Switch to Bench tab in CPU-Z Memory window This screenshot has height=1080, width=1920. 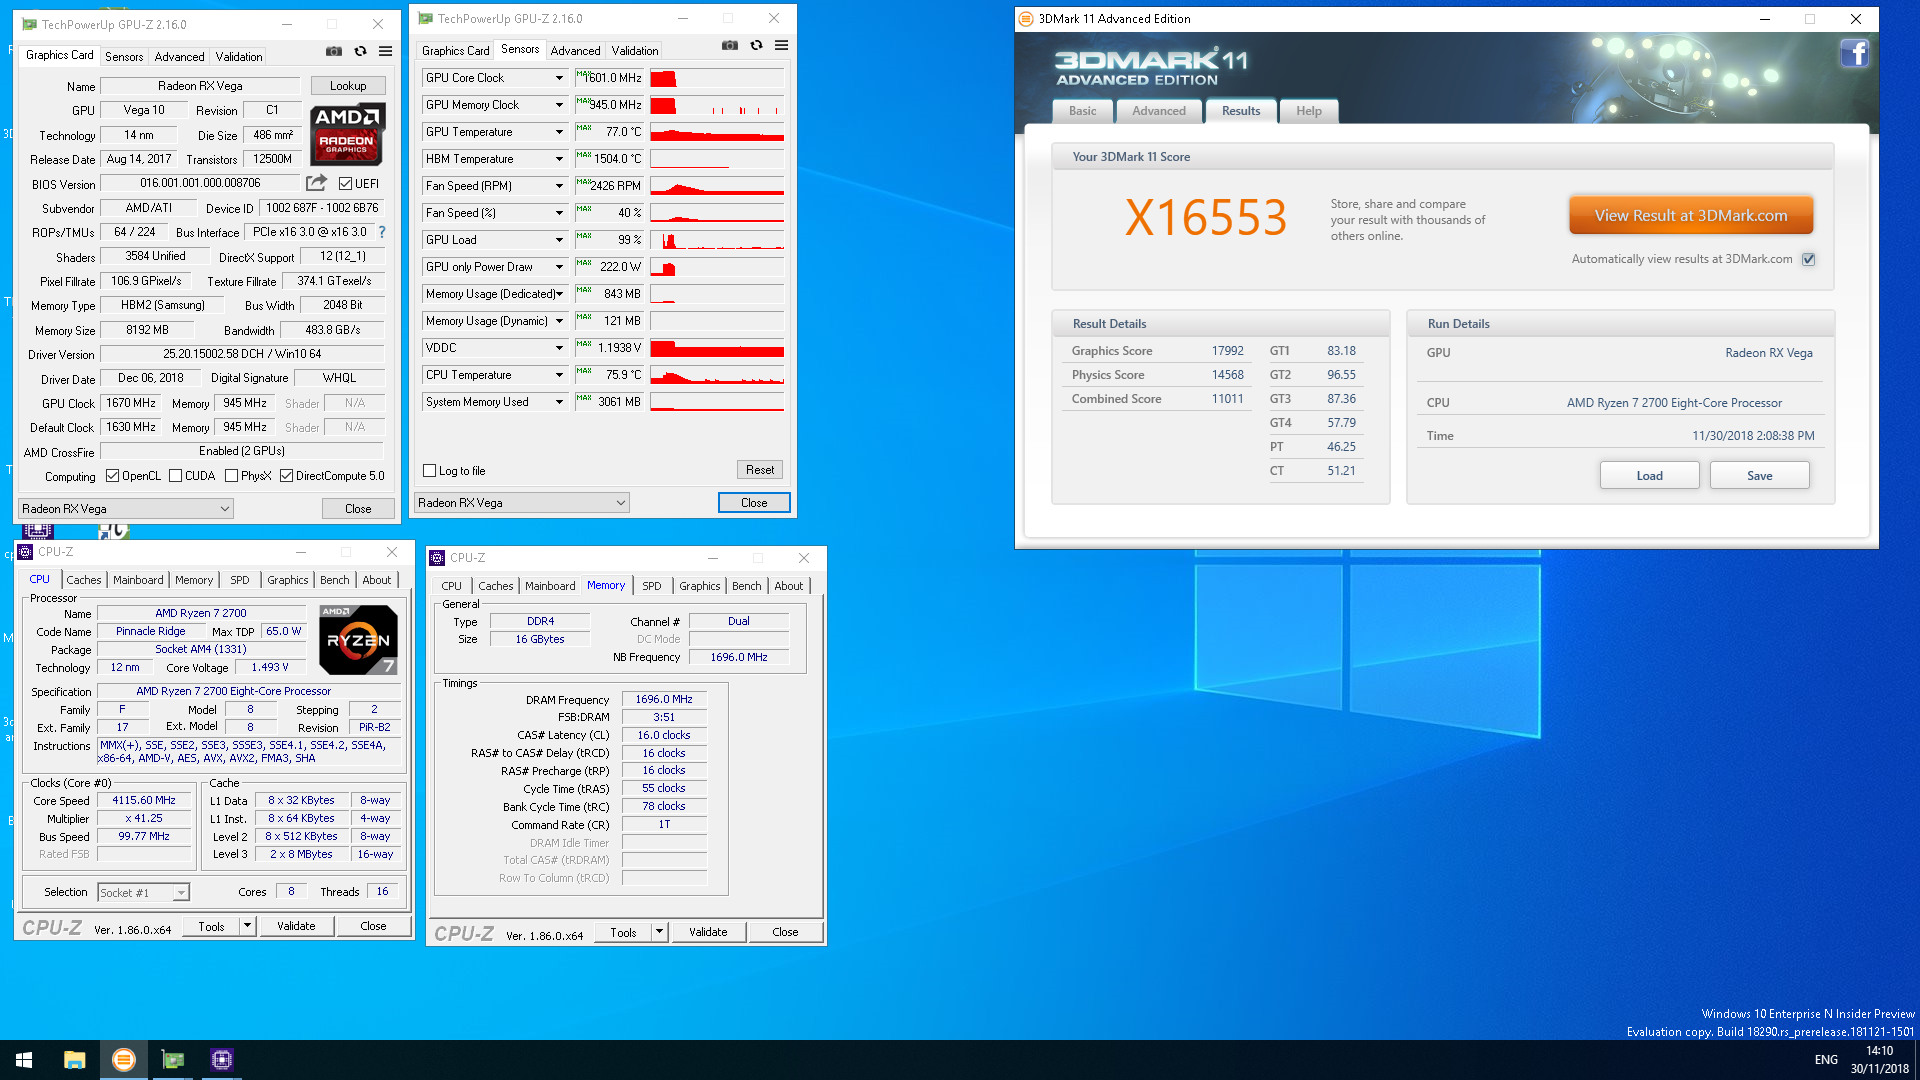click(x=746, y=586)
